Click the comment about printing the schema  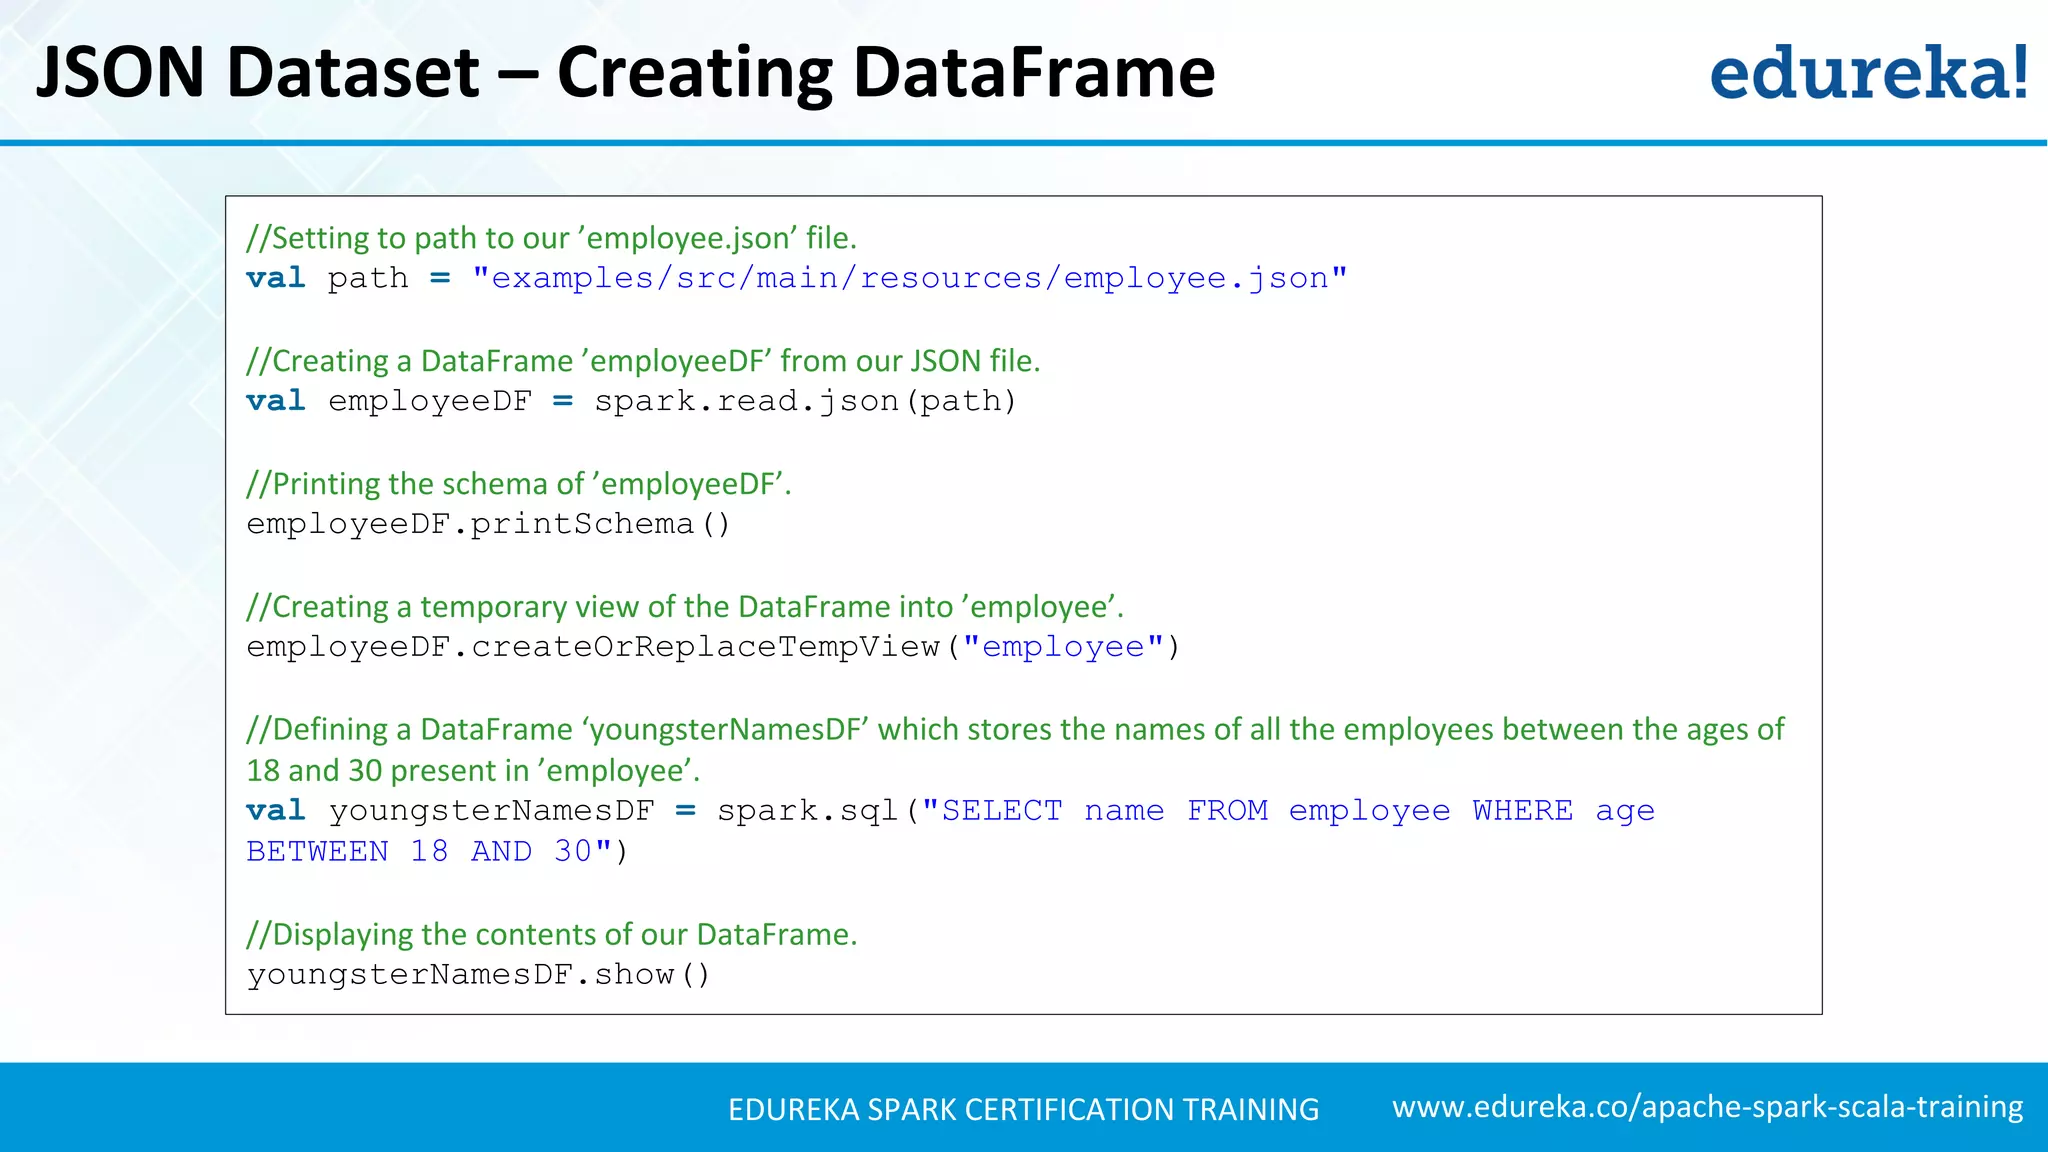pyautogui.click(x=519, y=484)
